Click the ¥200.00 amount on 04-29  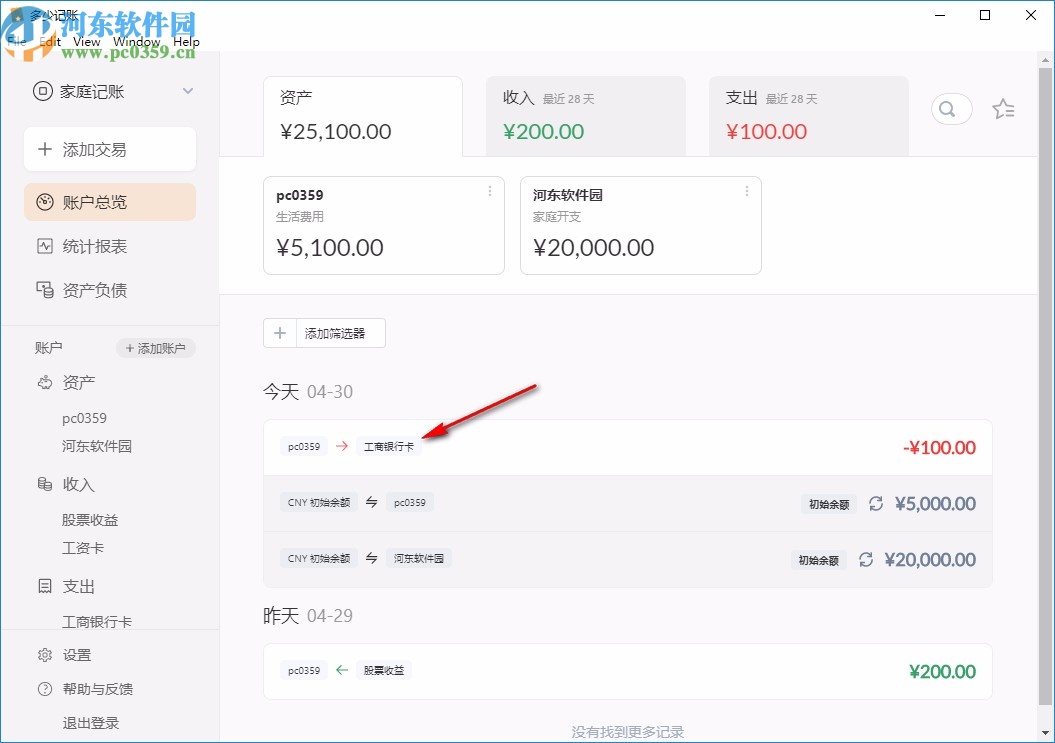(942, 671)
